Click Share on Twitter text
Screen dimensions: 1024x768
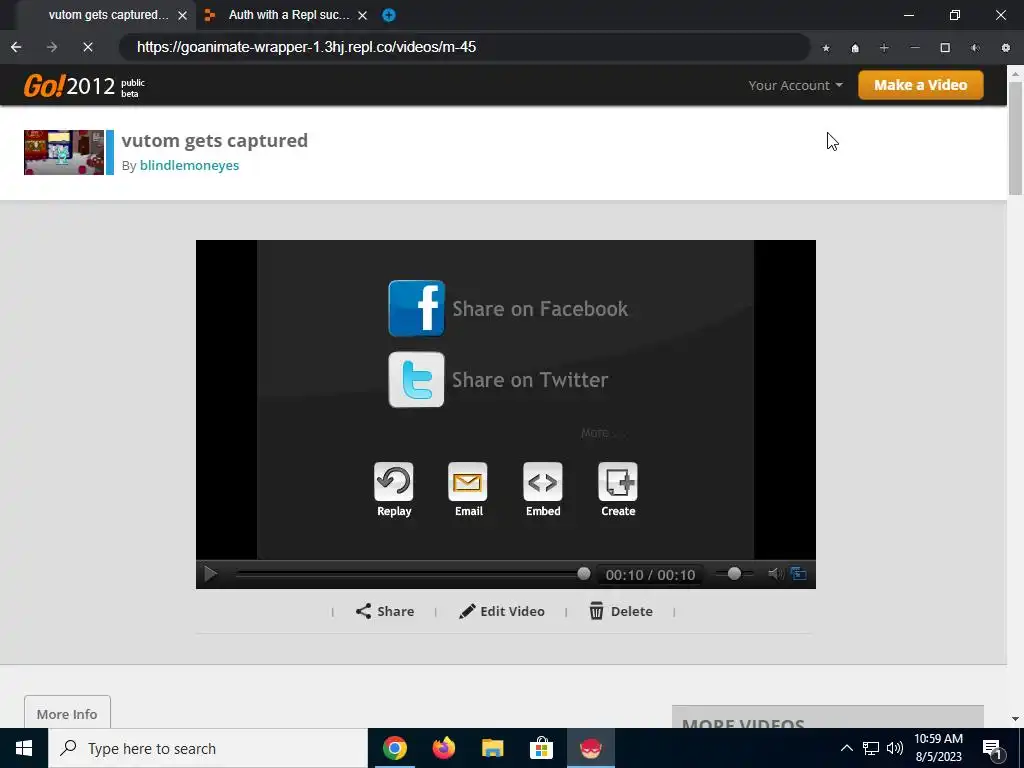(530, 379)
